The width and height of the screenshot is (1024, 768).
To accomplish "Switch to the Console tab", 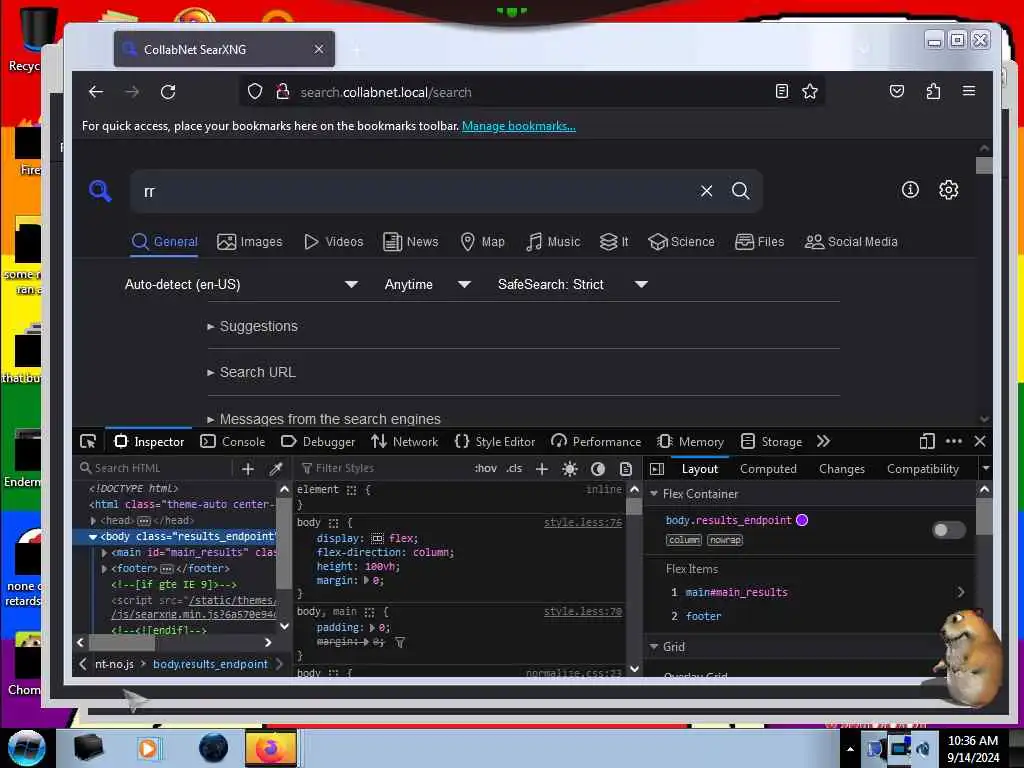I will coord(232,441).
